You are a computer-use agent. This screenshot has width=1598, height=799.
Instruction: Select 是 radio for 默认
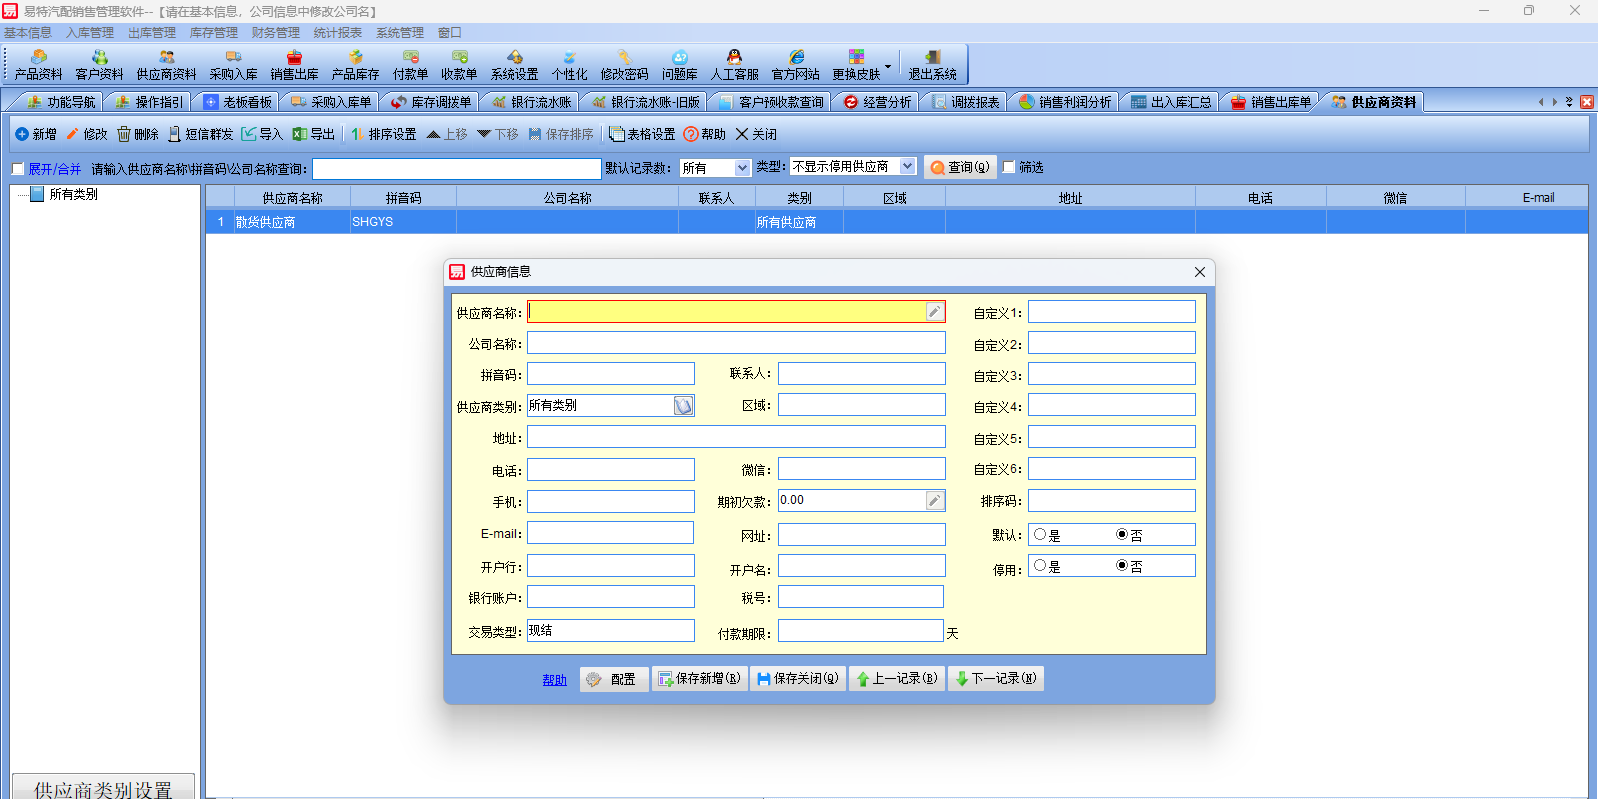(x=1040, y=534)
